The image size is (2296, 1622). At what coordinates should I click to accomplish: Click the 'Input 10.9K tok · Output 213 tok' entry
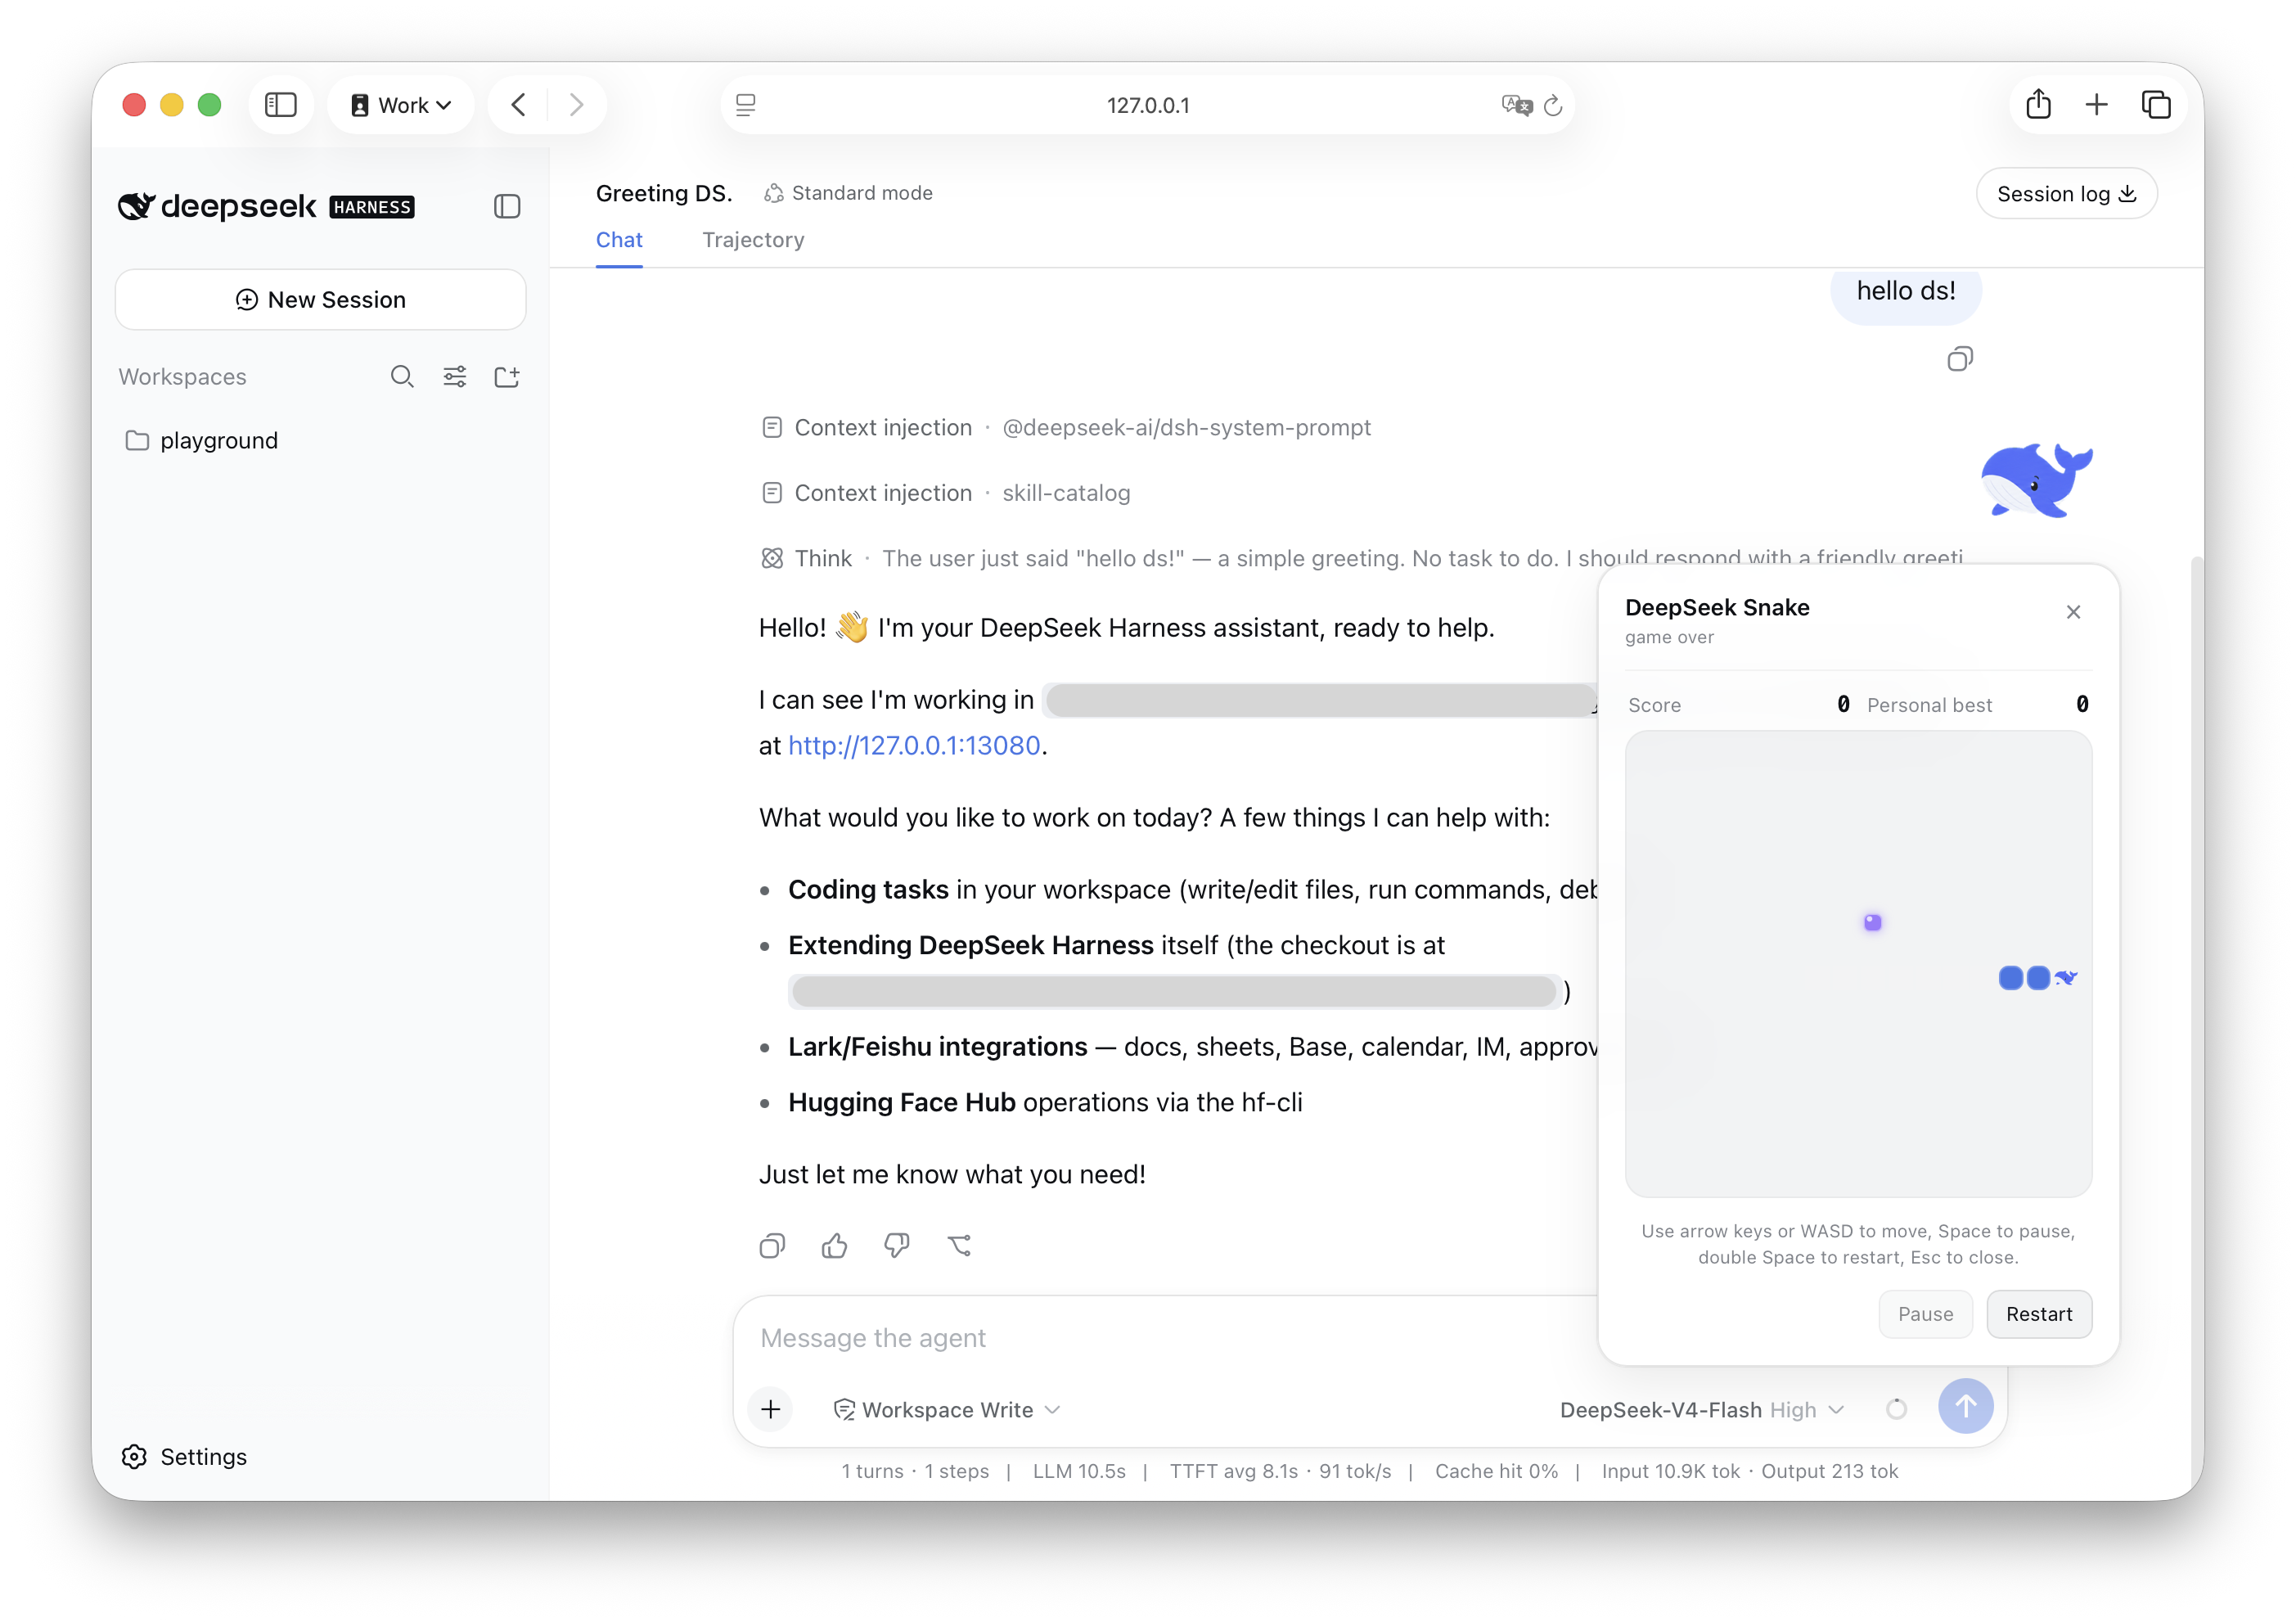pos(1750,1471)
